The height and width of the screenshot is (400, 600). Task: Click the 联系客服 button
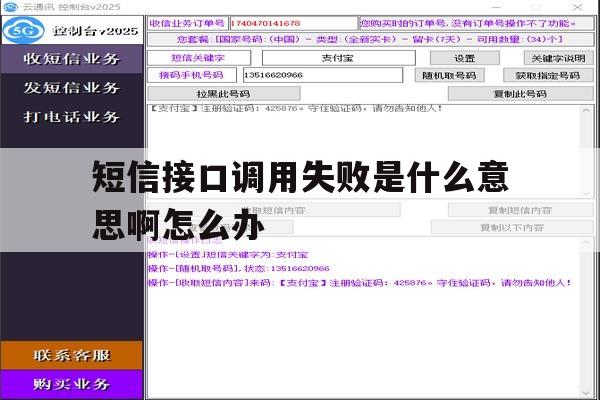(72, 355)
